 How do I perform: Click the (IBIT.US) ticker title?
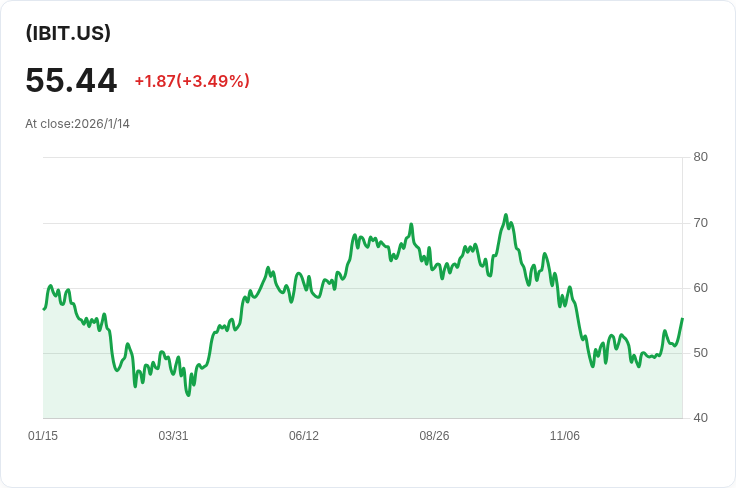click(68, 33)
